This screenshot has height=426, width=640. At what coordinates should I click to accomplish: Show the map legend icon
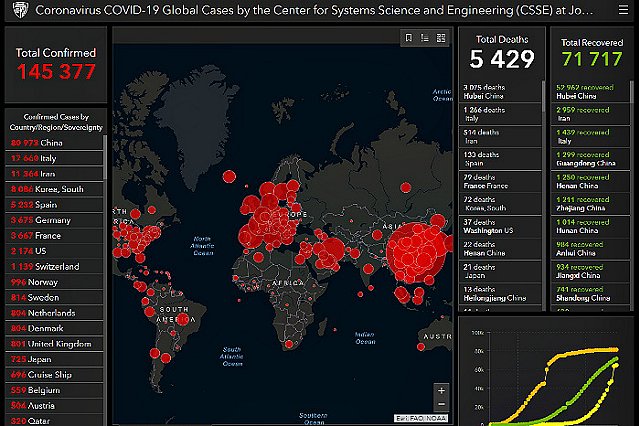click(425, 38)
